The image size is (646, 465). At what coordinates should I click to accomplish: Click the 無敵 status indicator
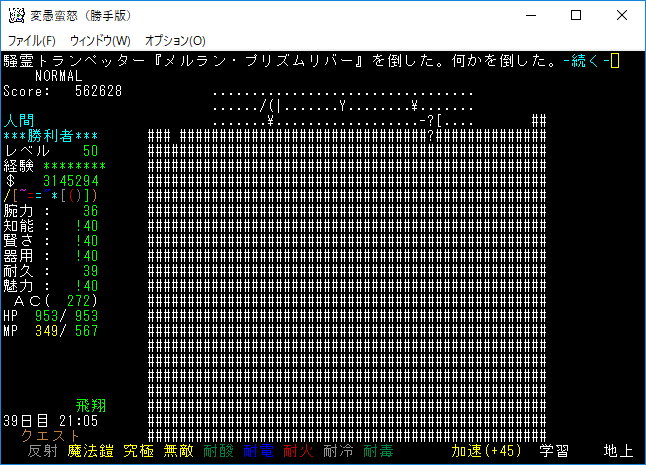[x=178, y=452]
